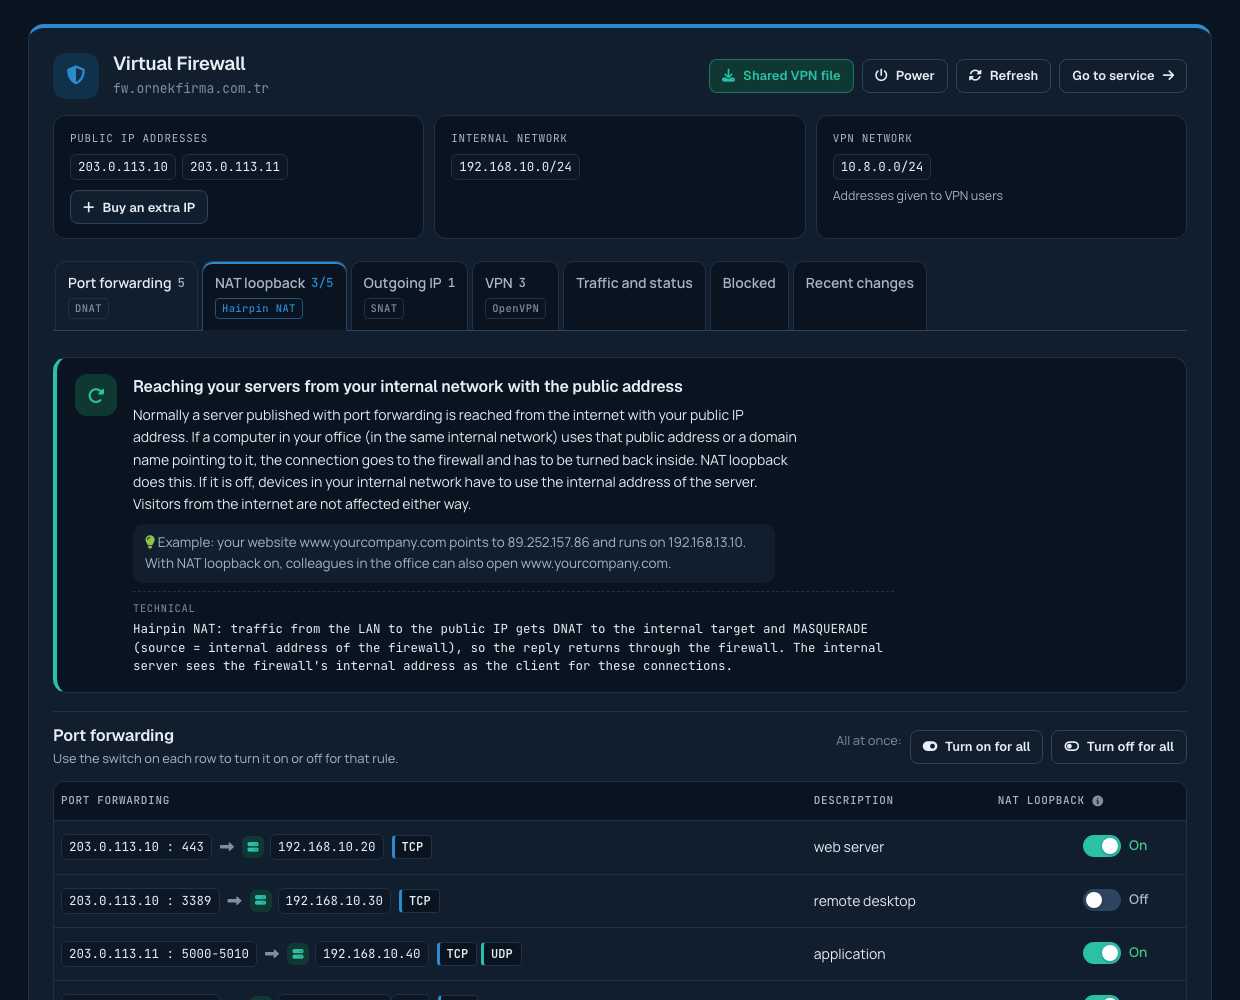Image resolution: width=1240 pixels, height=1000 pixels.
Task: Select public IP 203.0.113.10 chip
Action: click(123, 167)
